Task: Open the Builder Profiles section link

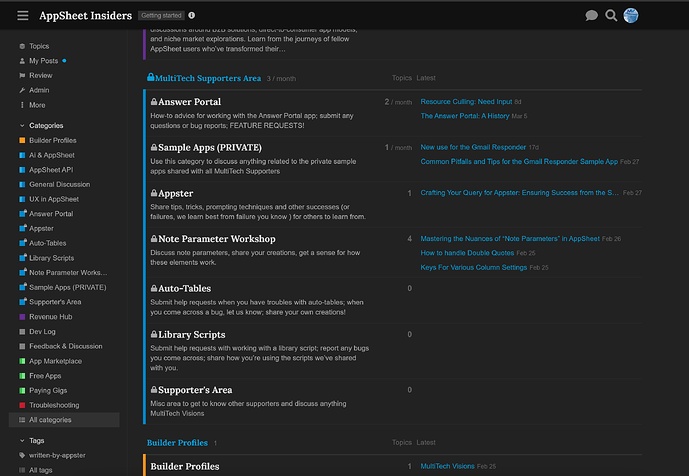Action: [x=177, y=443]
